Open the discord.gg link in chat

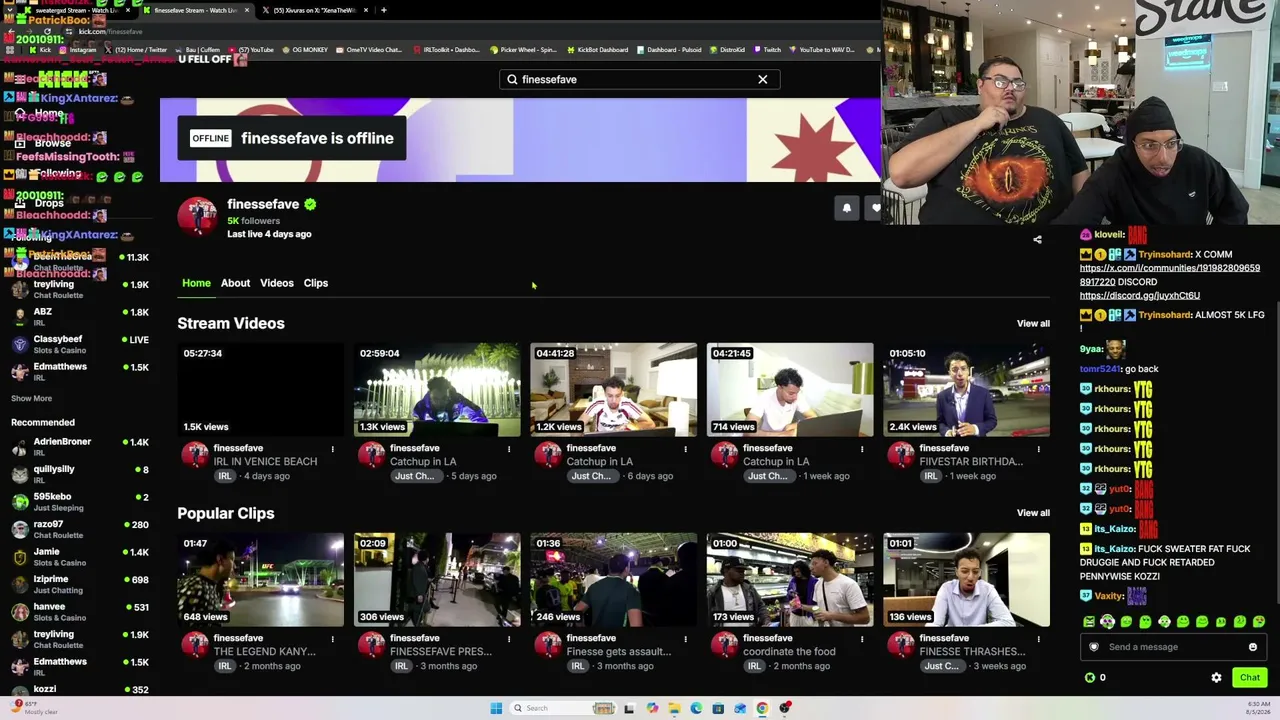1140,295
